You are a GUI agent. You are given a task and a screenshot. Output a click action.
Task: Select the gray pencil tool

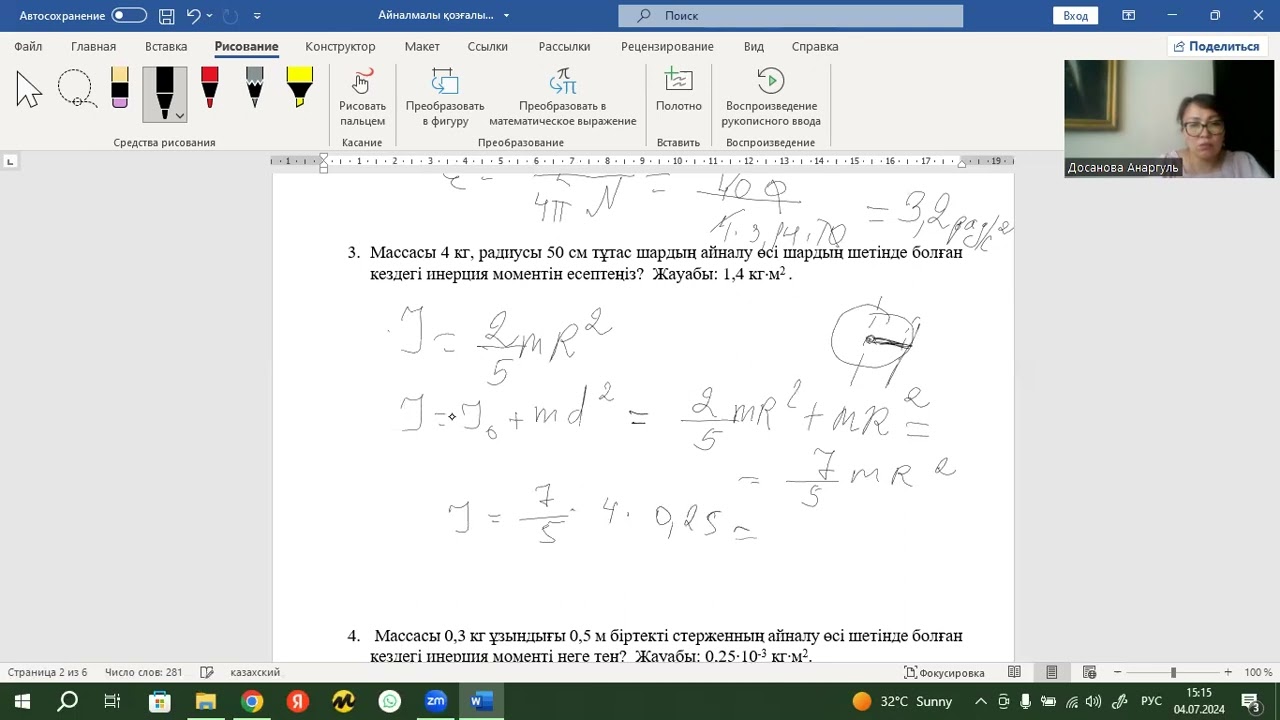pyautogui.click(x=254, y=88)
